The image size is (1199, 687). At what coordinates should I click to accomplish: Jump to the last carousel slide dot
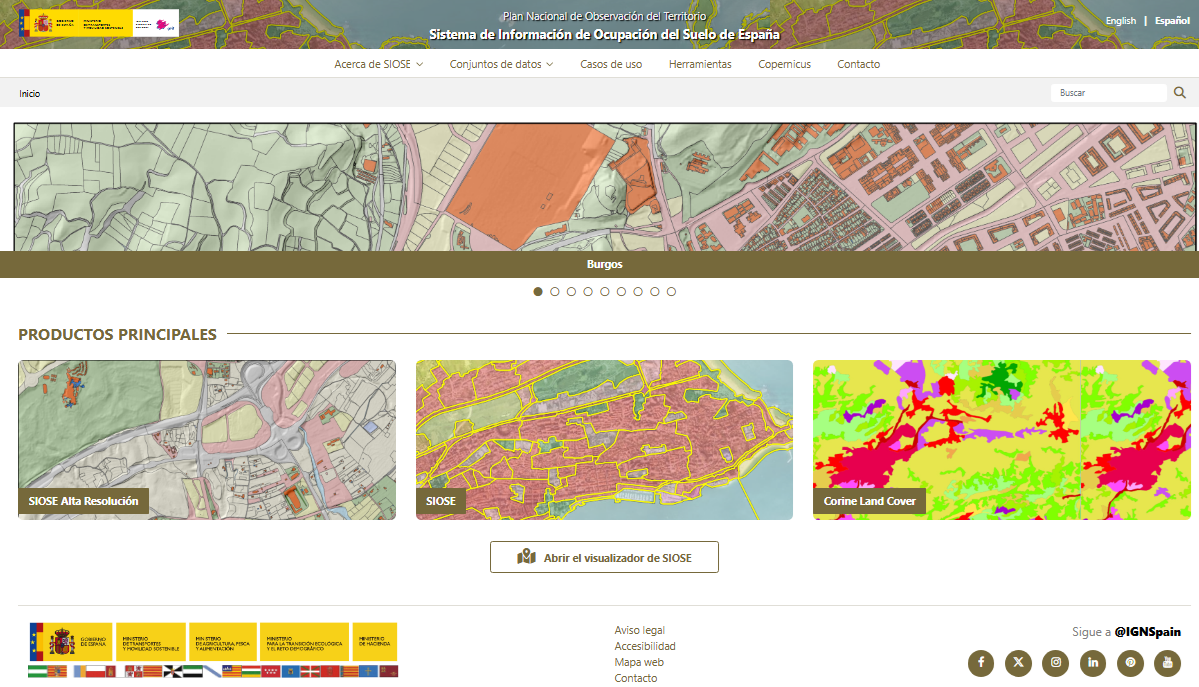point(671,292)
